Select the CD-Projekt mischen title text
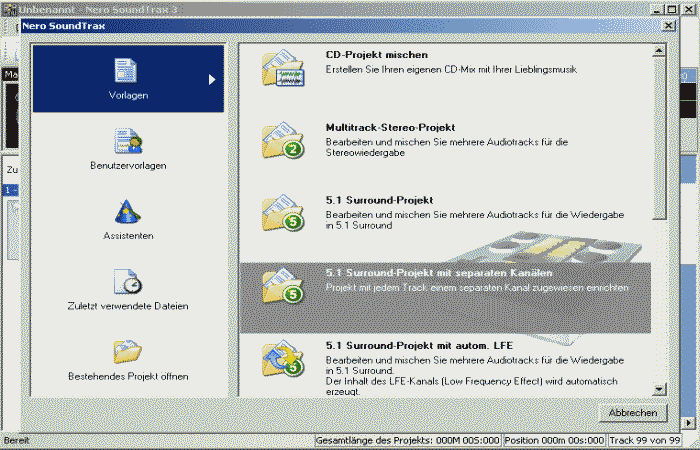Image resolution: width=700 pixels, height=450 pixels. (x=376, y=55)
